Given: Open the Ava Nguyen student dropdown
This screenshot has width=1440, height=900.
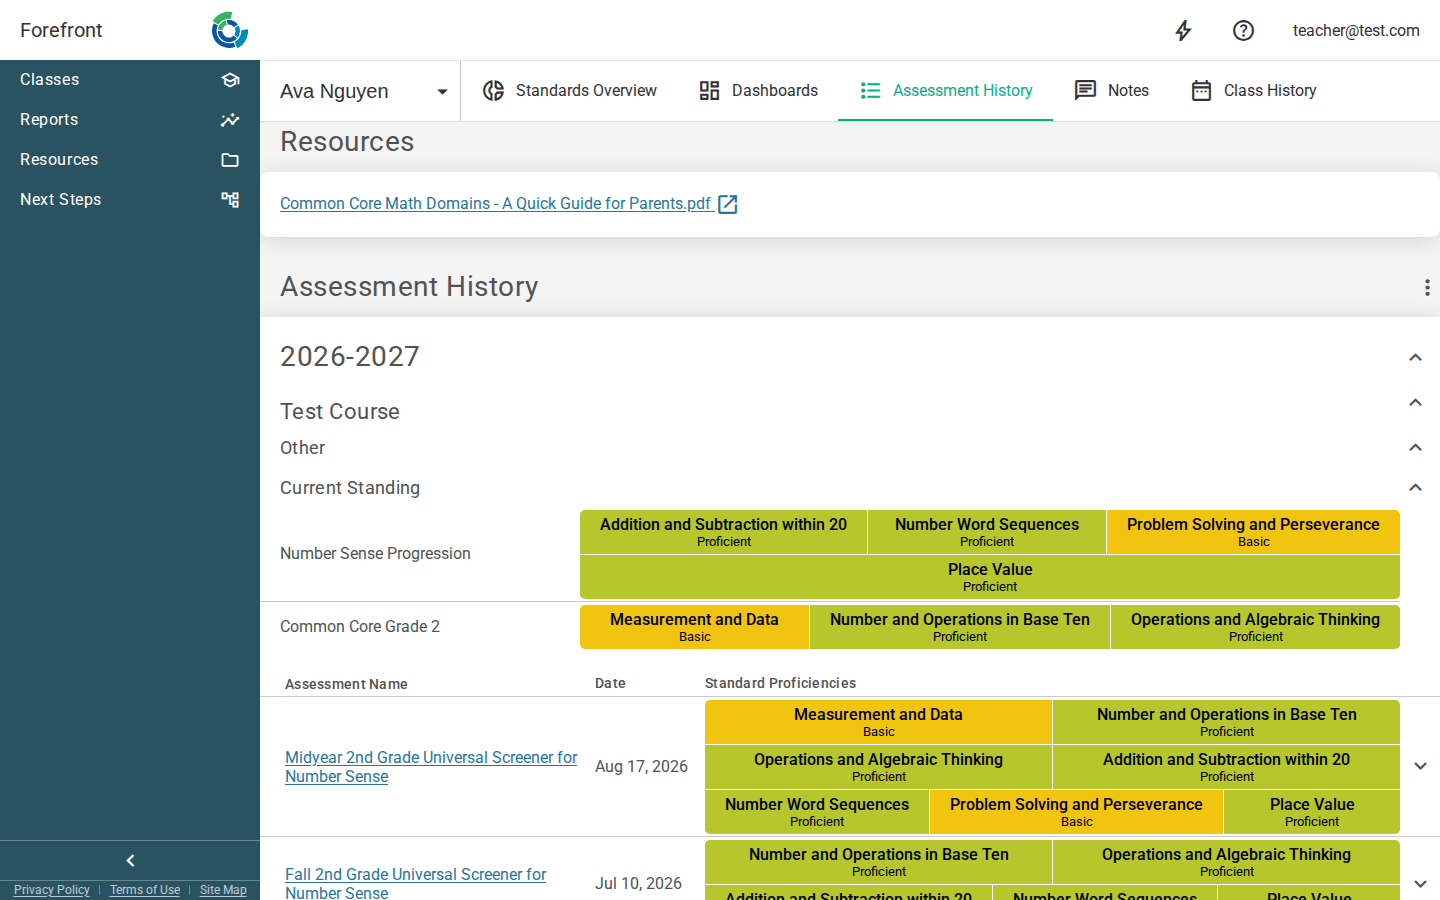Looking at the screenshot, I should (x=360, y=91).
